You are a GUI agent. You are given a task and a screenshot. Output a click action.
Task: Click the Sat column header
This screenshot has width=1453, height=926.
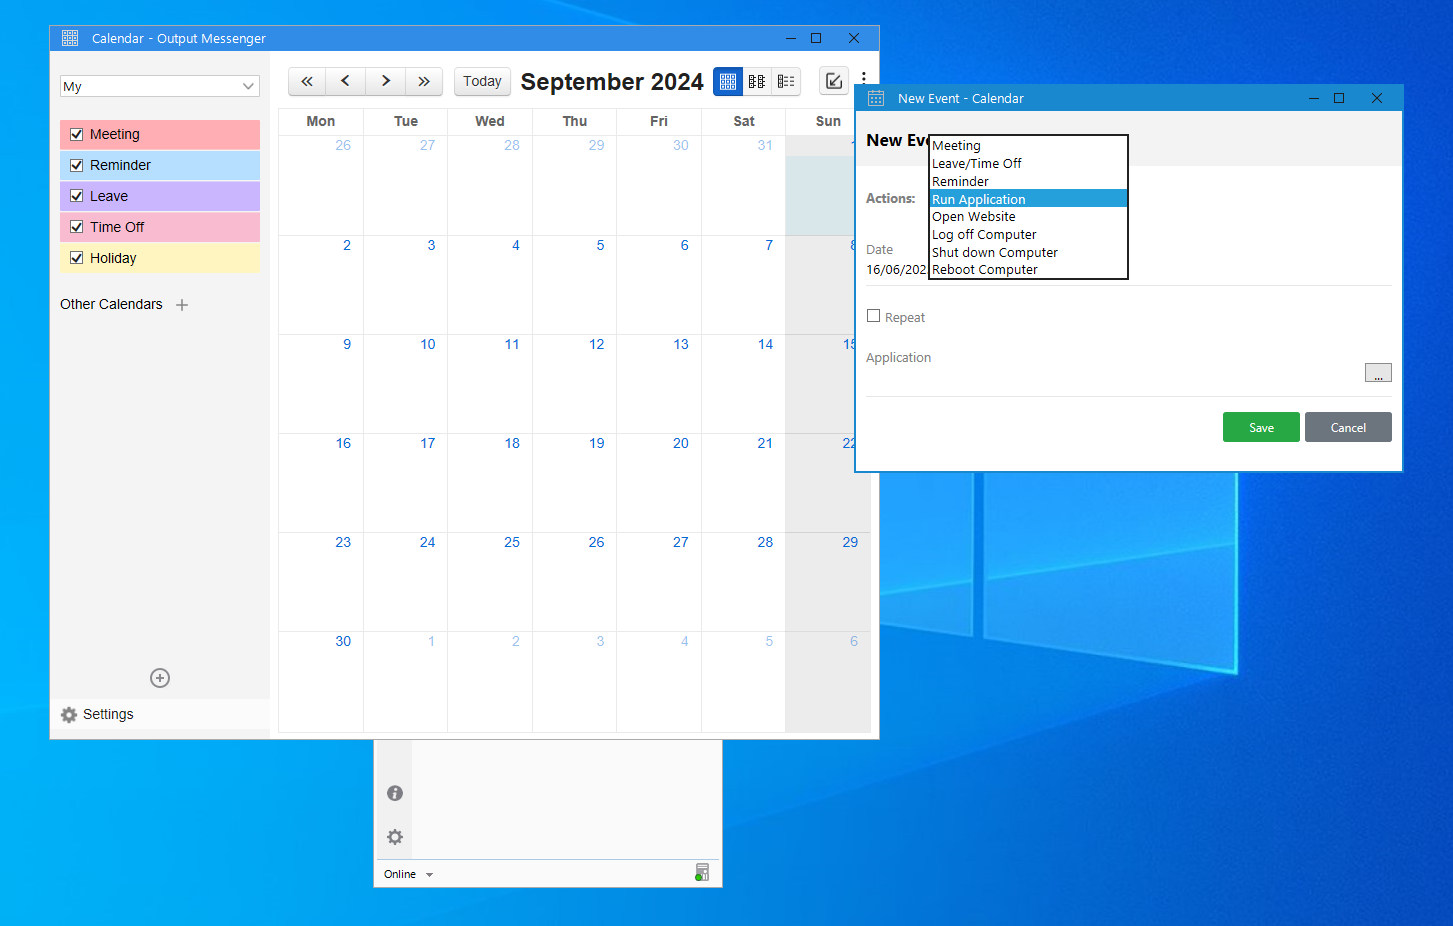tap(744, 121)
